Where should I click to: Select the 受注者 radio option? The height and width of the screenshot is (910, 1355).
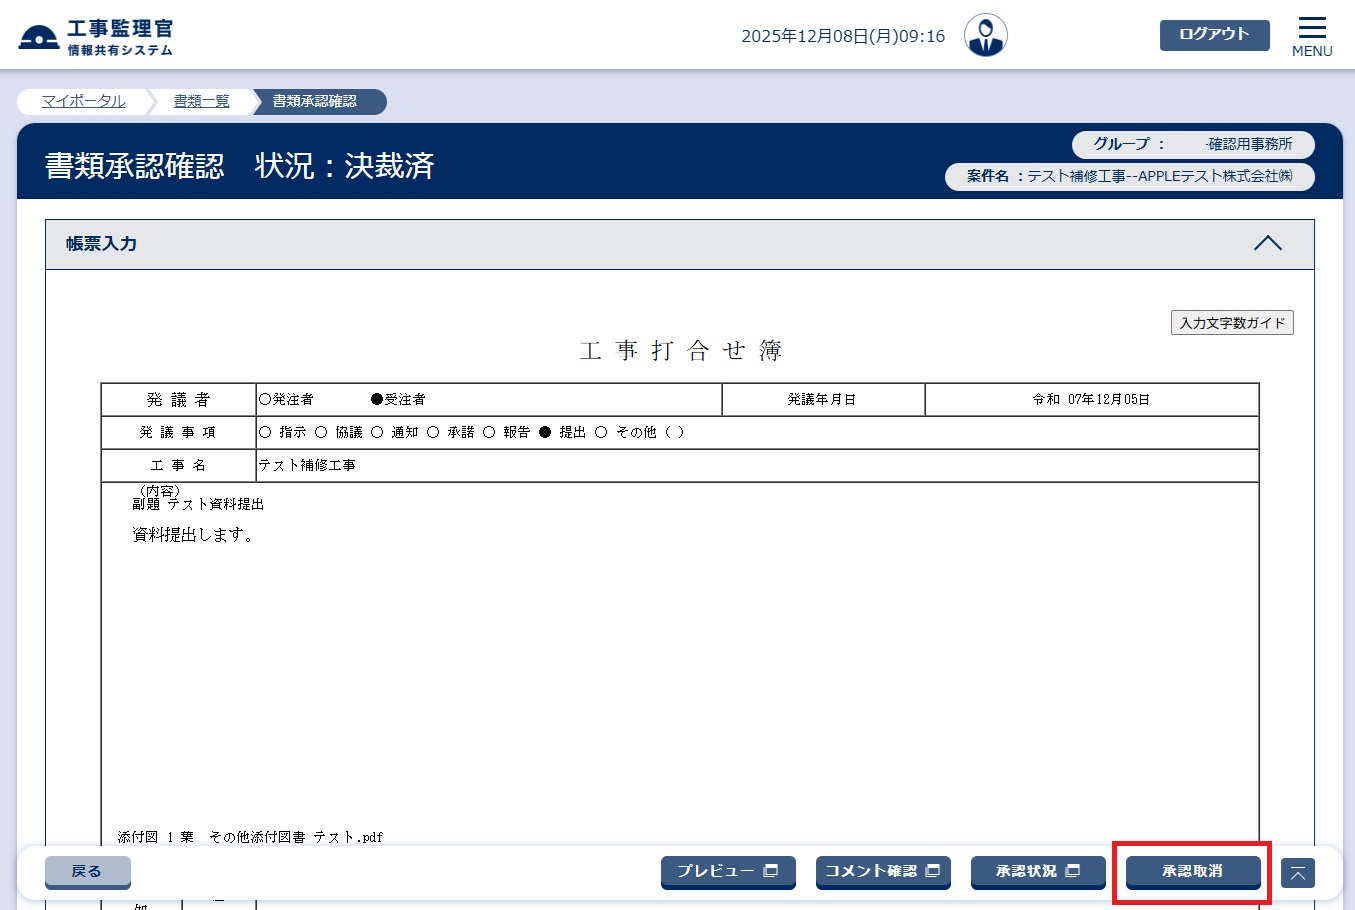(377, 399)
